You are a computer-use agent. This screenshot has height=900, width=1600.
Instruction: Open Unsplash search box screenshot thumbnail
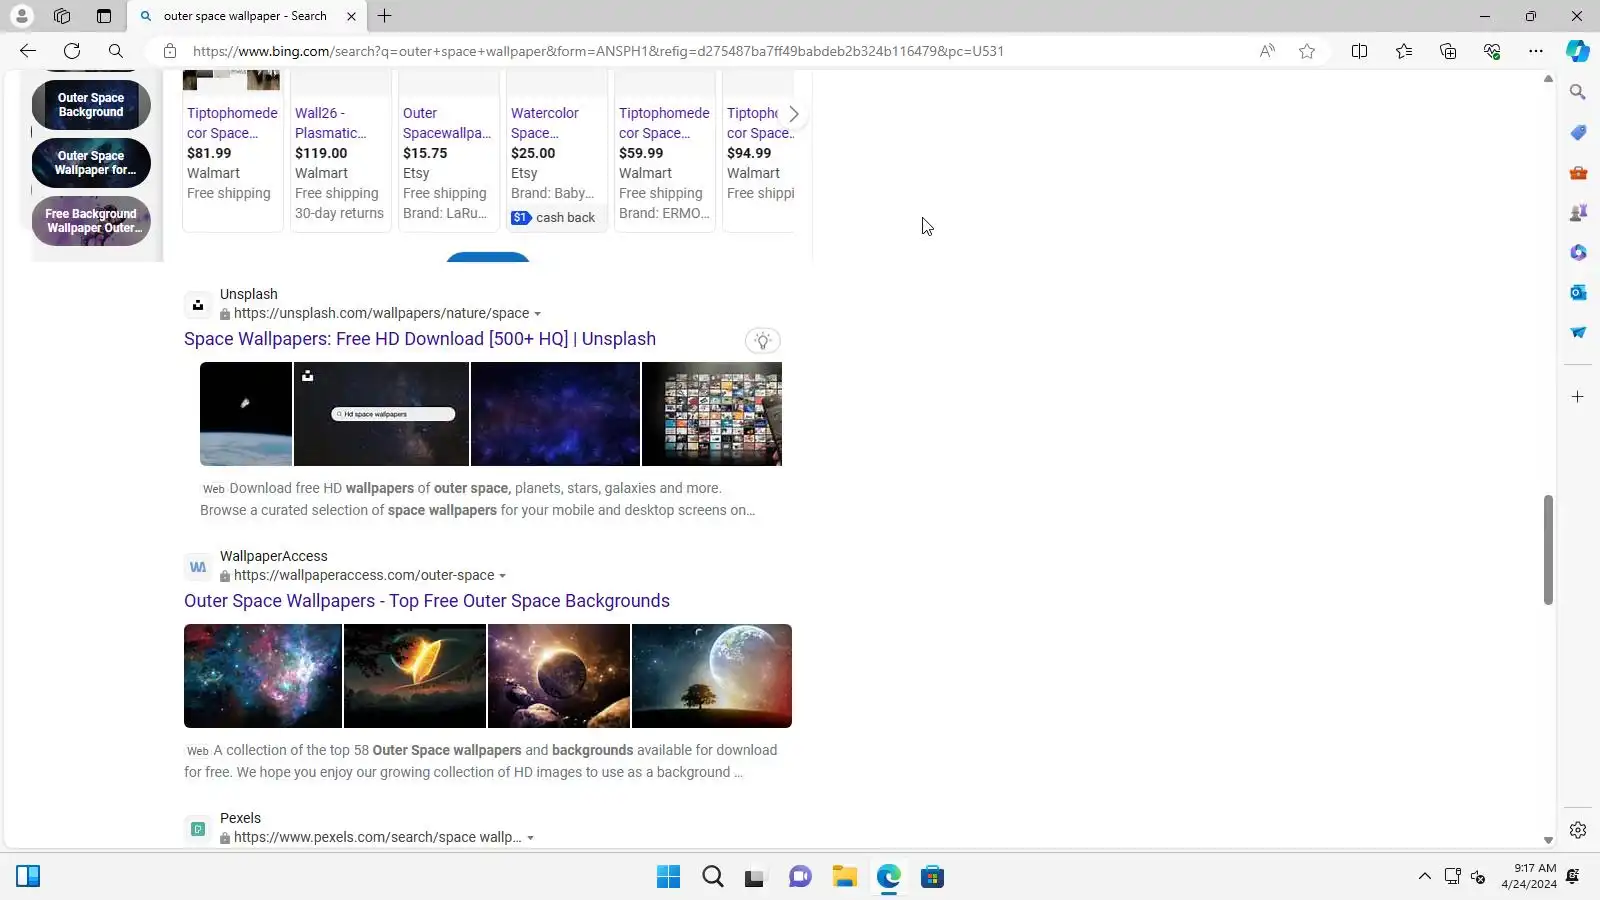[x=381, y=414]
